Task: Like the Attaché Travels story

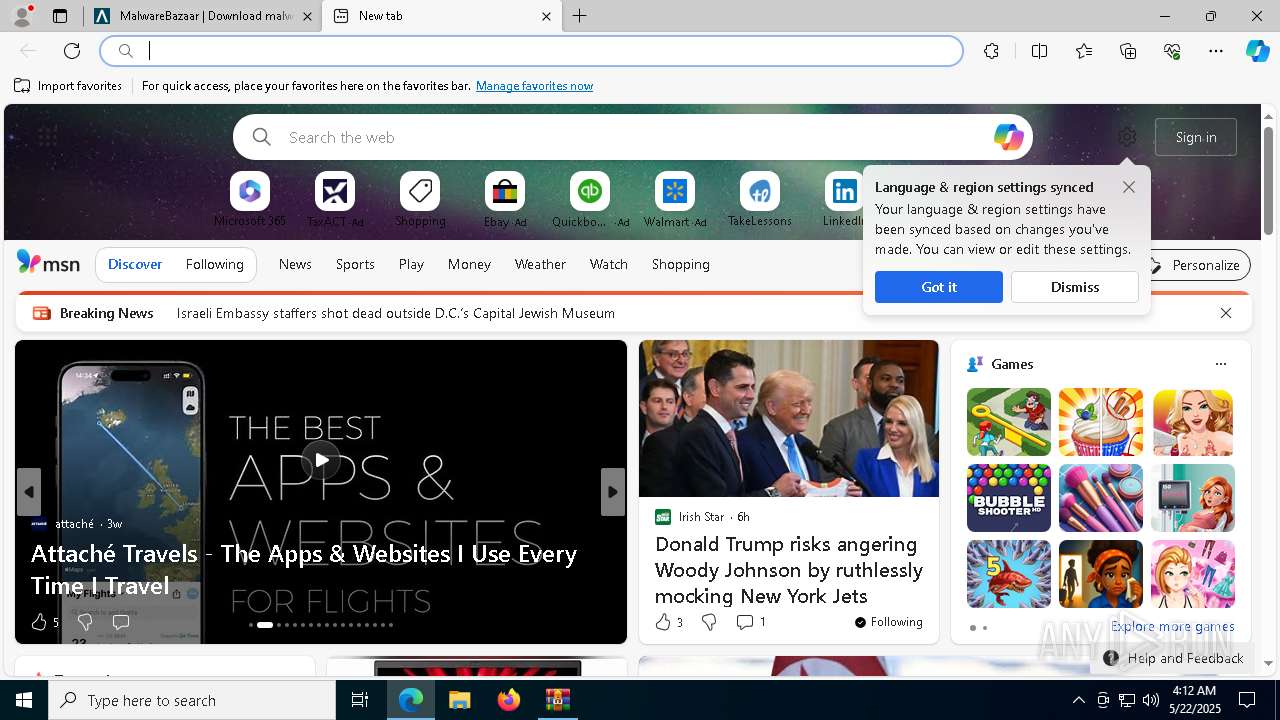Action: pos(45,622)
